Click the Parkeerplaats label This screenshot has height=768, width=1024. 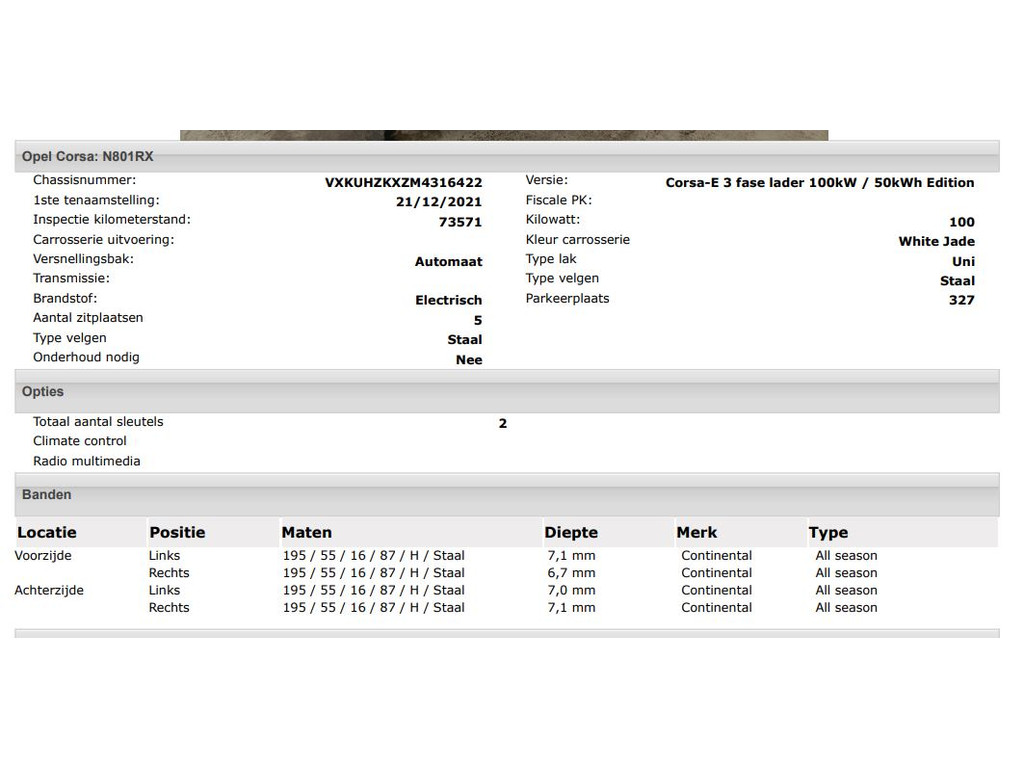click(x=568, y=298)
